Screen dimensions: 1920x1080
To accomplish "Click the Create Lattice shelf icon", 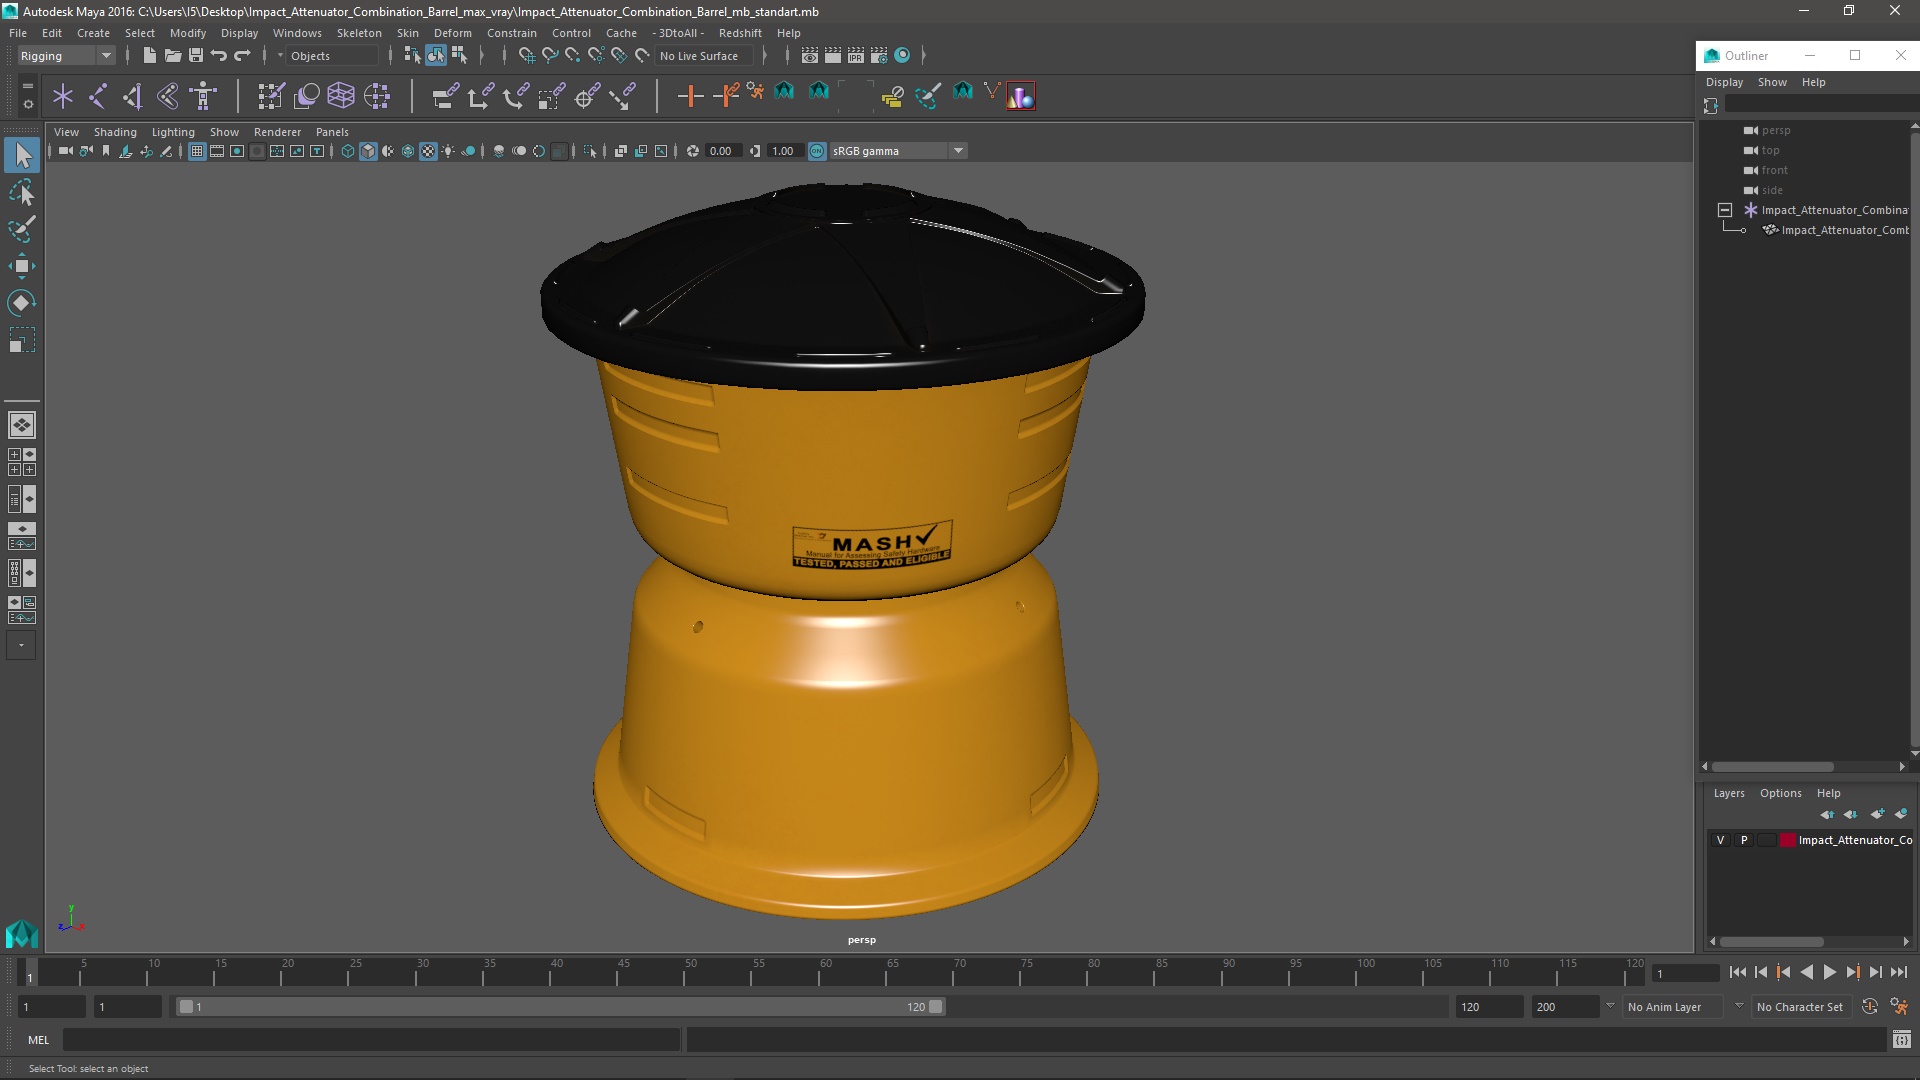I will click(x=341, y=96).
